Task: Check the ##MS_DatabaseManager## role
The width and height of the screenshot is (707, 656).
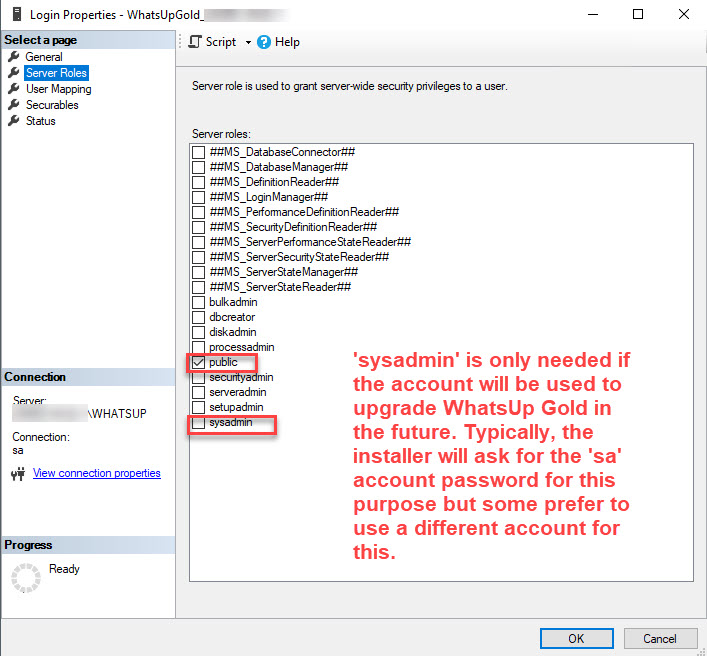Action: (198, 167)
